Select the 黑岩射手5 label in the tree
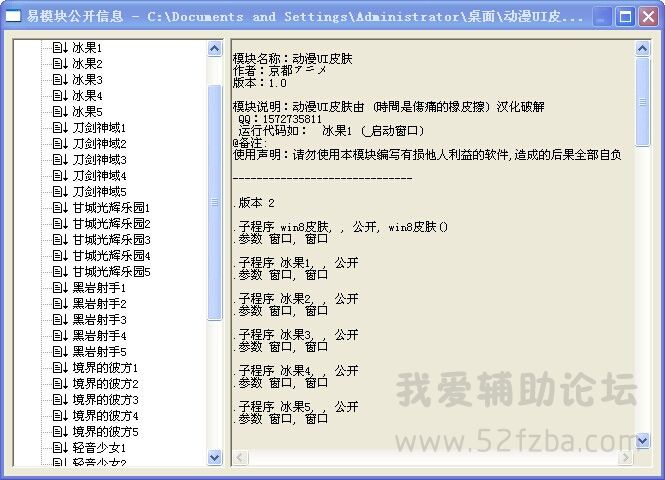The image size is (665, 480). [x=99, y=352]
